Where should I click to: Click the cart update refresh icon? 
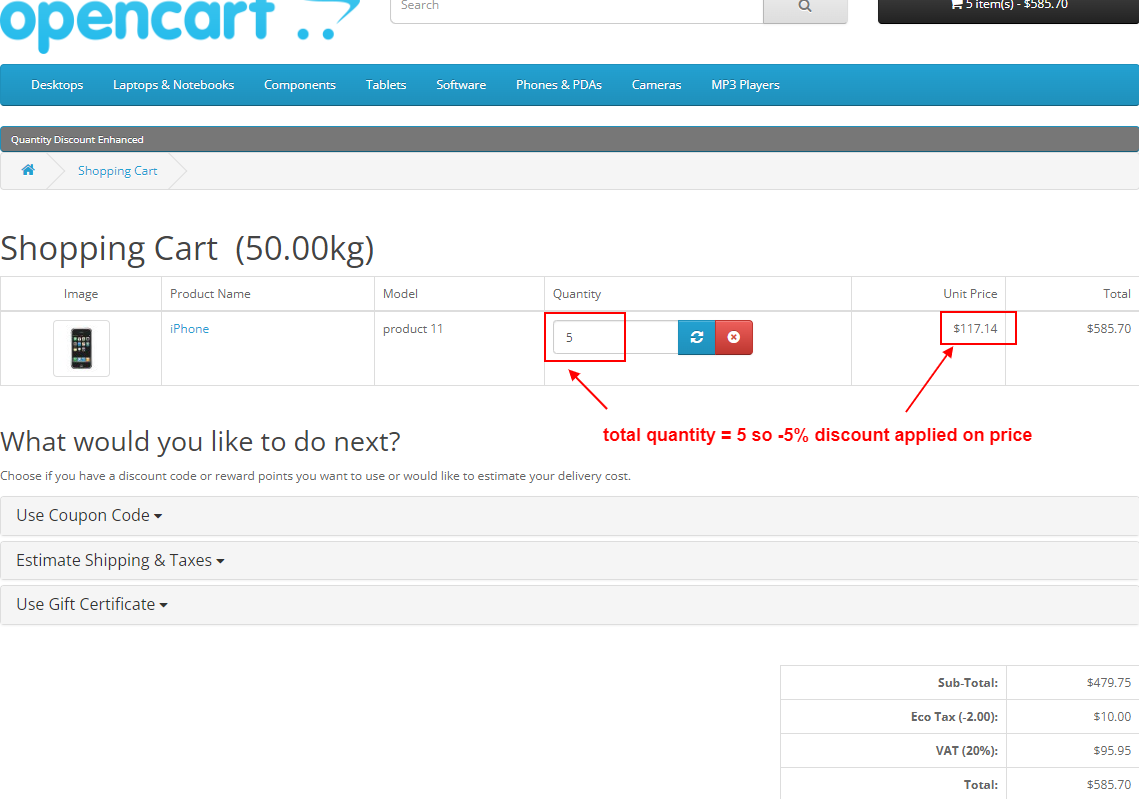pos(697,337)
